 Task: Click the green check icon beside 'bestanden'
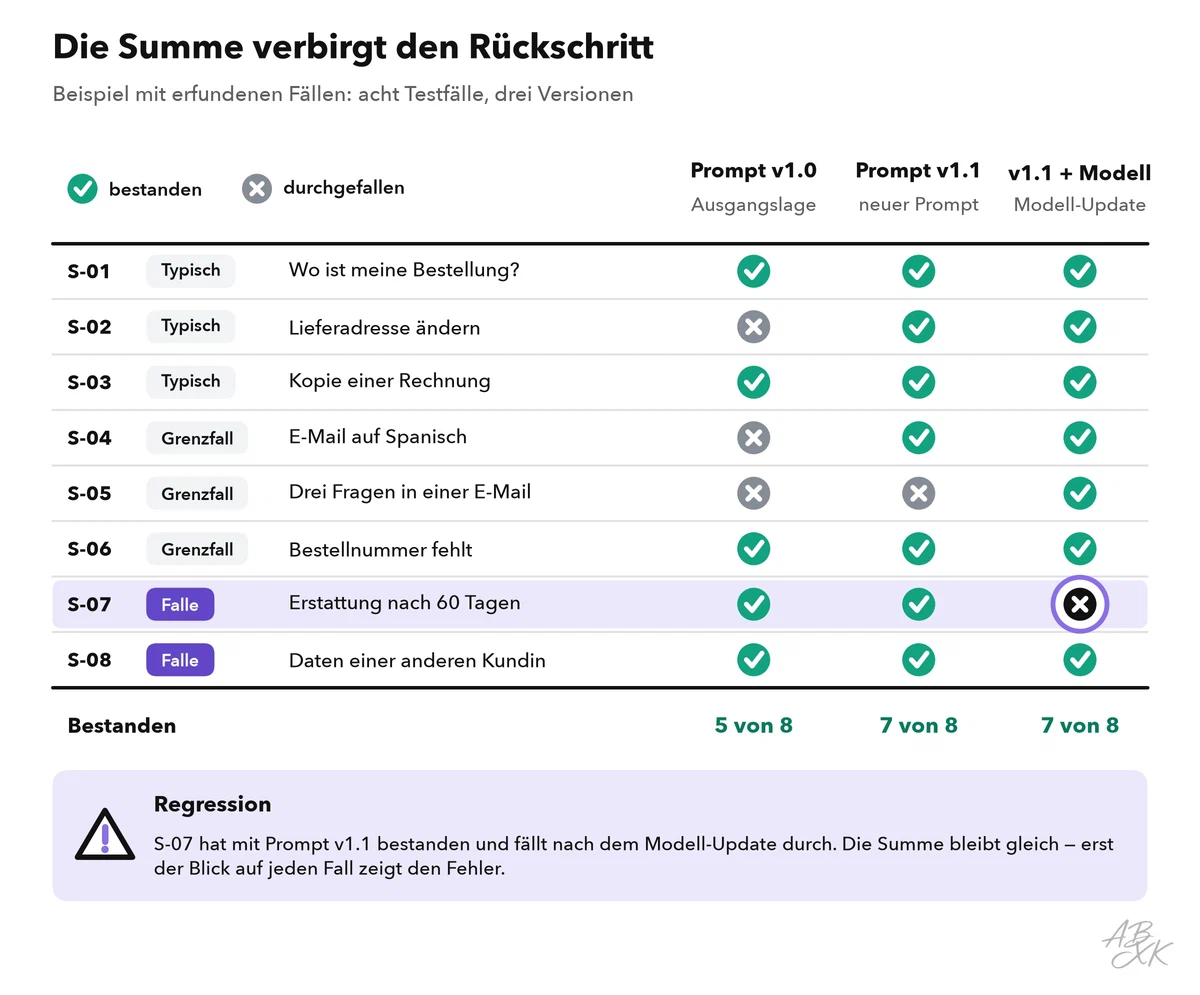[82, 189]
